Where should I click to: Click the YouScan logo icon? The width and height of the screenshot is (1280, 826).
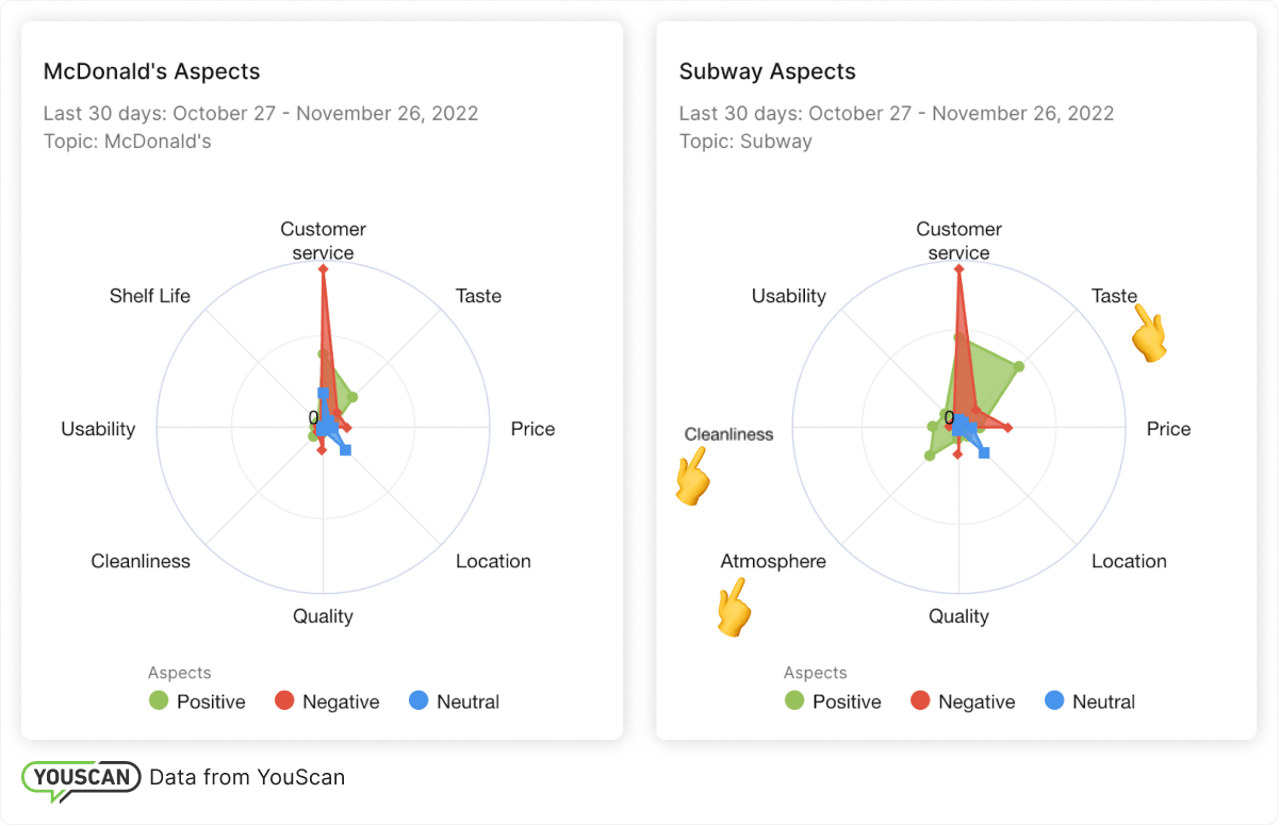tap(81, 779)
